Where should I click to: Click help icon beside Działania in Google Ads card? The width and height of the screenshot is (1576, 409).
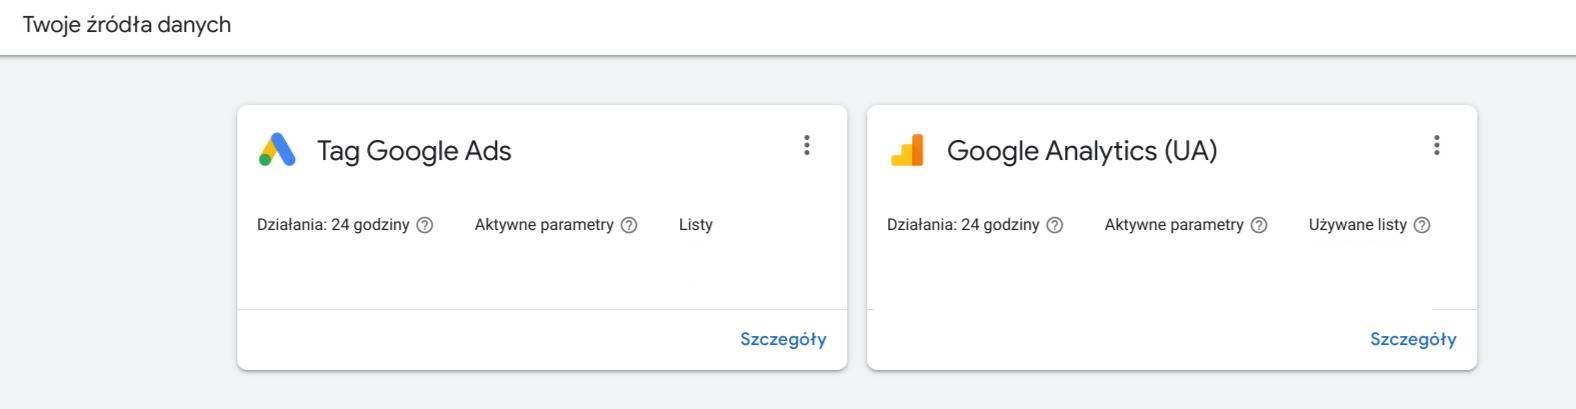click(425, 225)
